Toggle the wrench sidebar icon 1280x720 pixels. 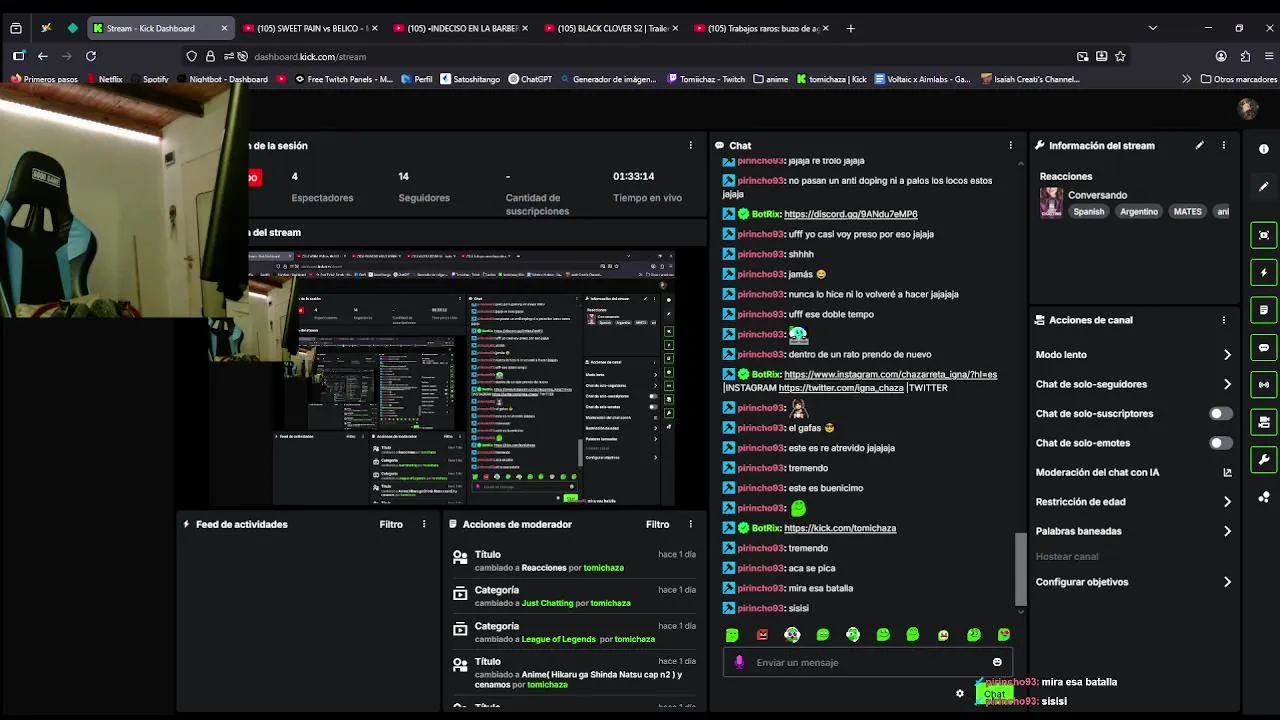1264,460
